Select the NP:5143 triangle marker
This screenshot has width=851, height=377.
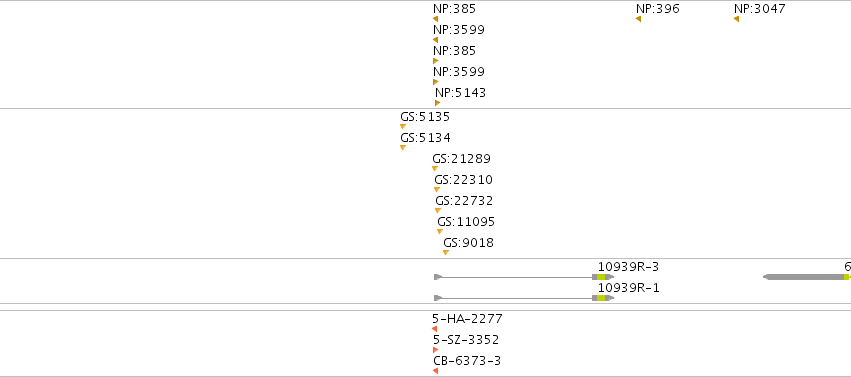437,103
